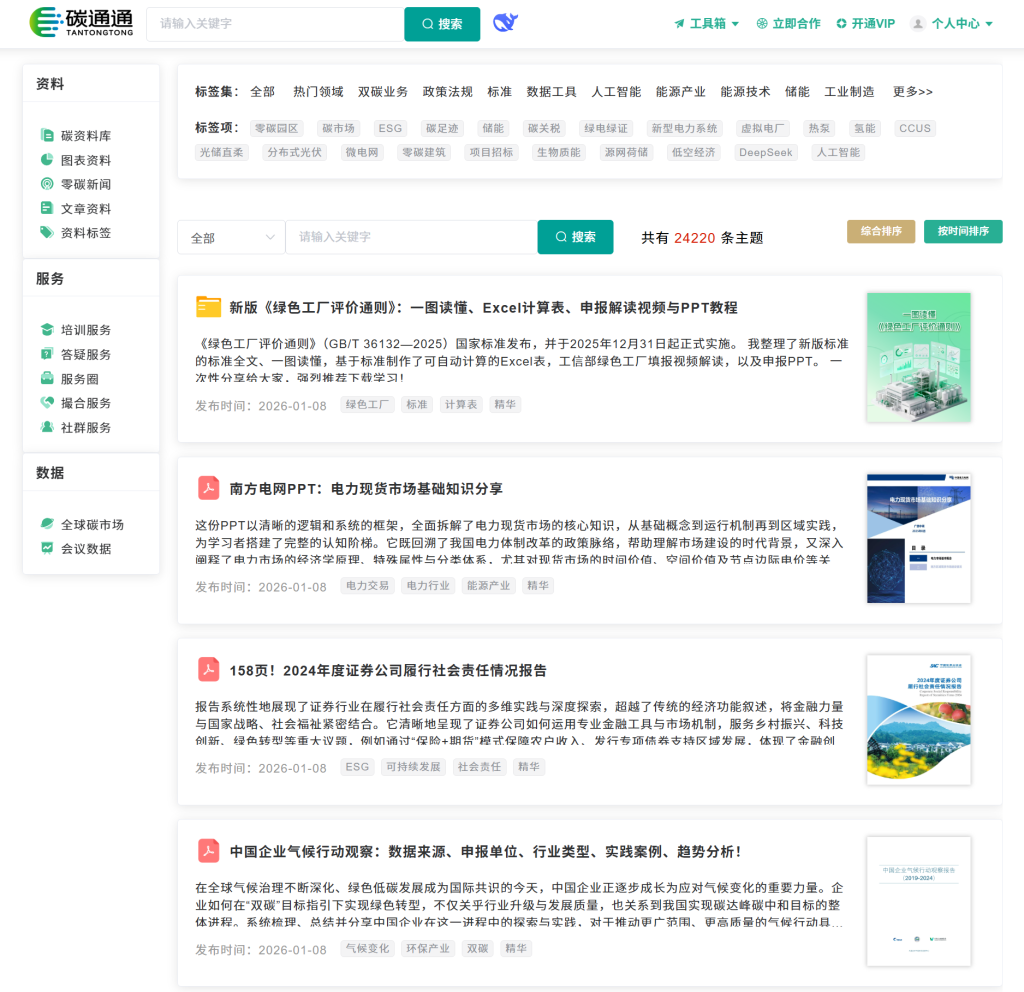Select the 人工智能 tag set tab

pos(615,91)
